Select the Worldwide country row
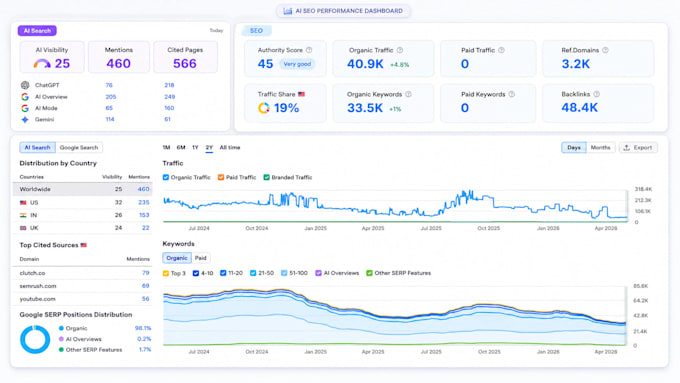The width and height of the screenshot is (680, 383). (82, 189)
